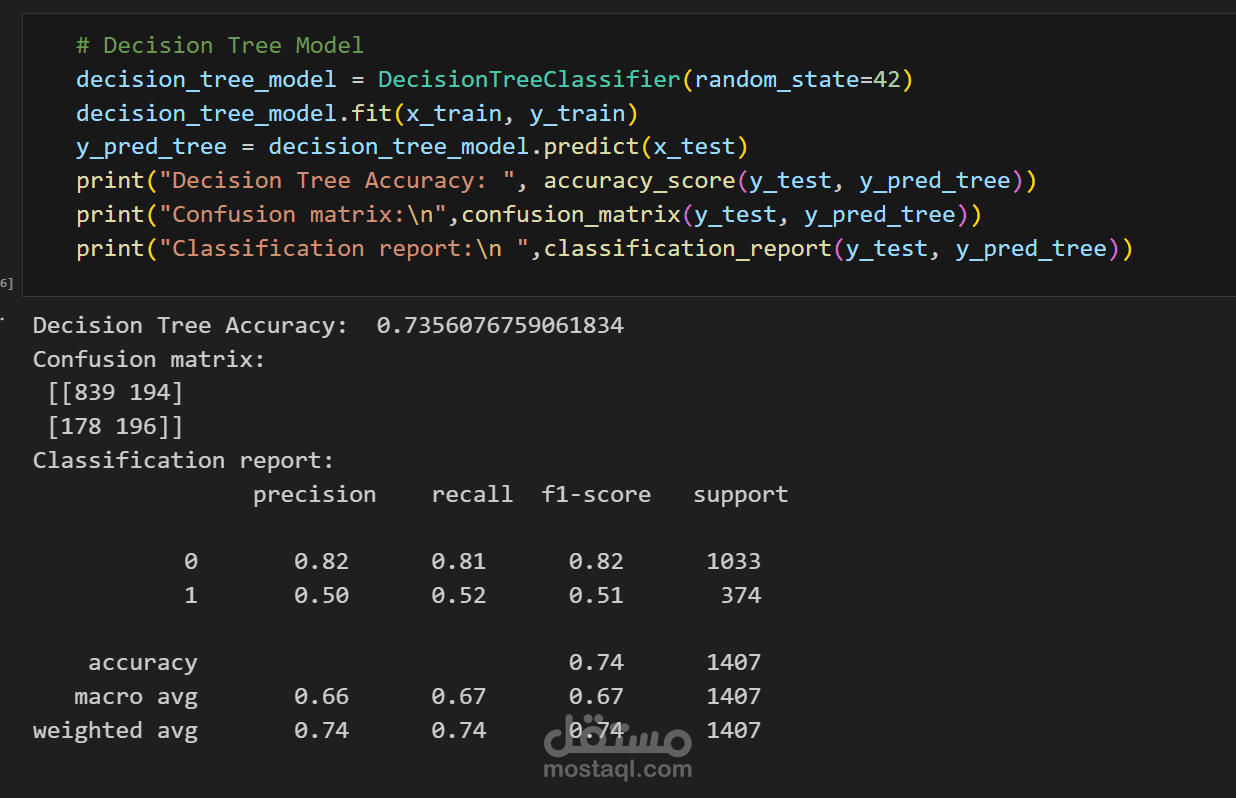The height and width of the screenshot is (798, 1236).
Task: Click the predict method call in code
Action: [x=591, y=147]
